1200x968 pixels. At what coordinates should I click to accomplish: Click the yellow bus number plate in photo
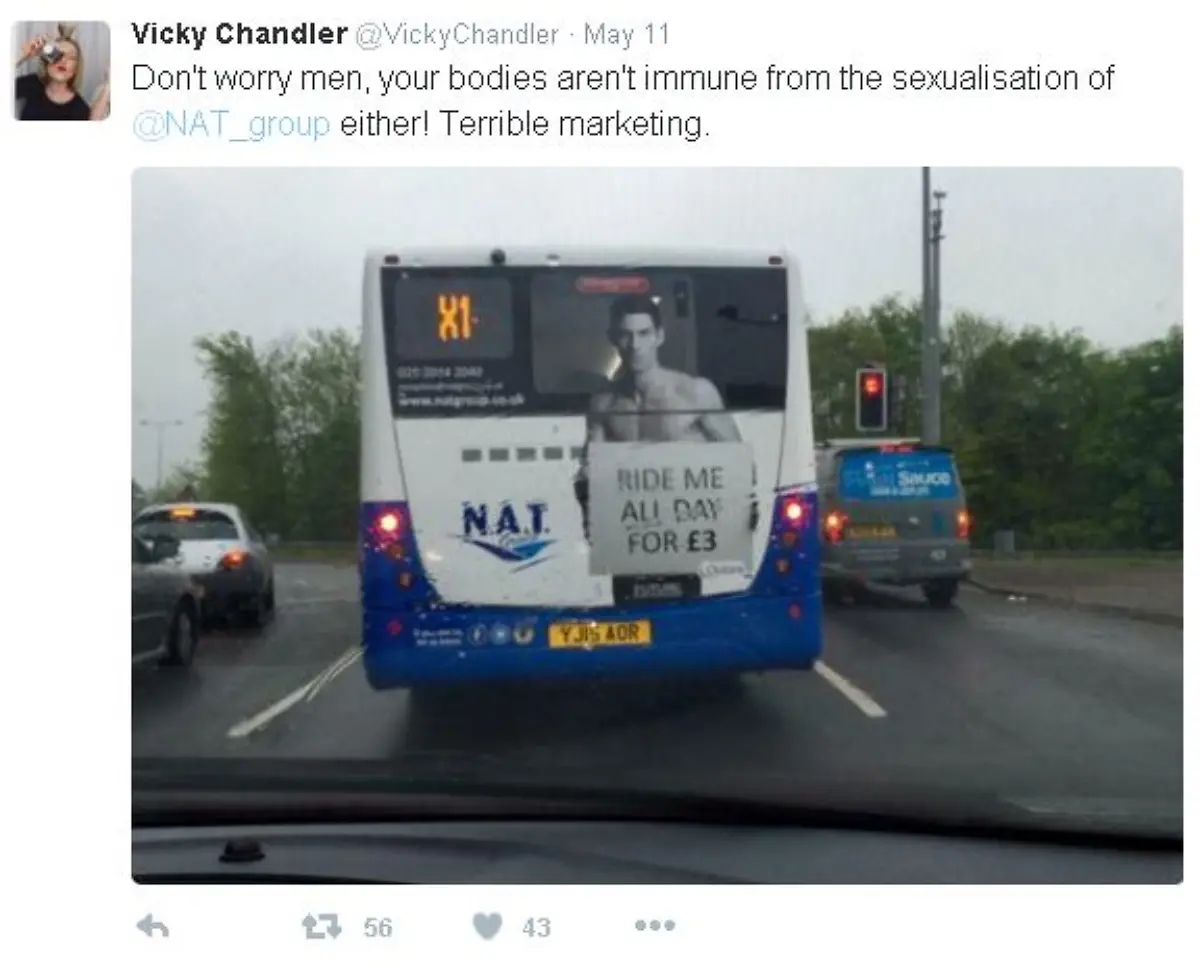coord(599,634)
